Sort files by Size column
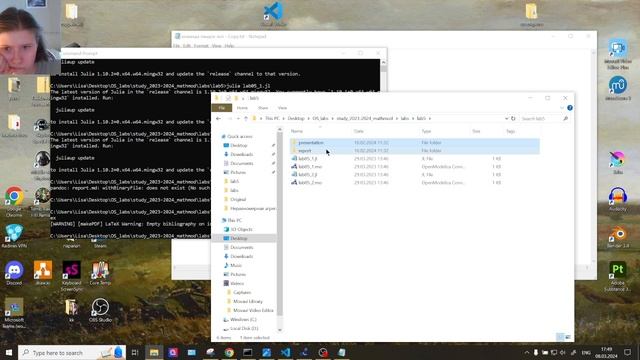Viewport: 640px width, 360px height. point(476,131)
